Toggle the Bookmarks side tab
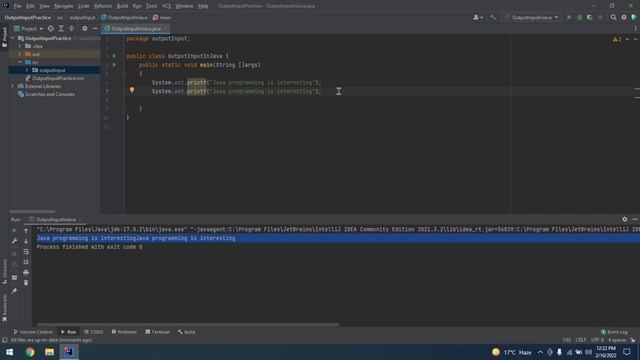The height and width of the screenshot is (360, 640). (x=4, y=308)
